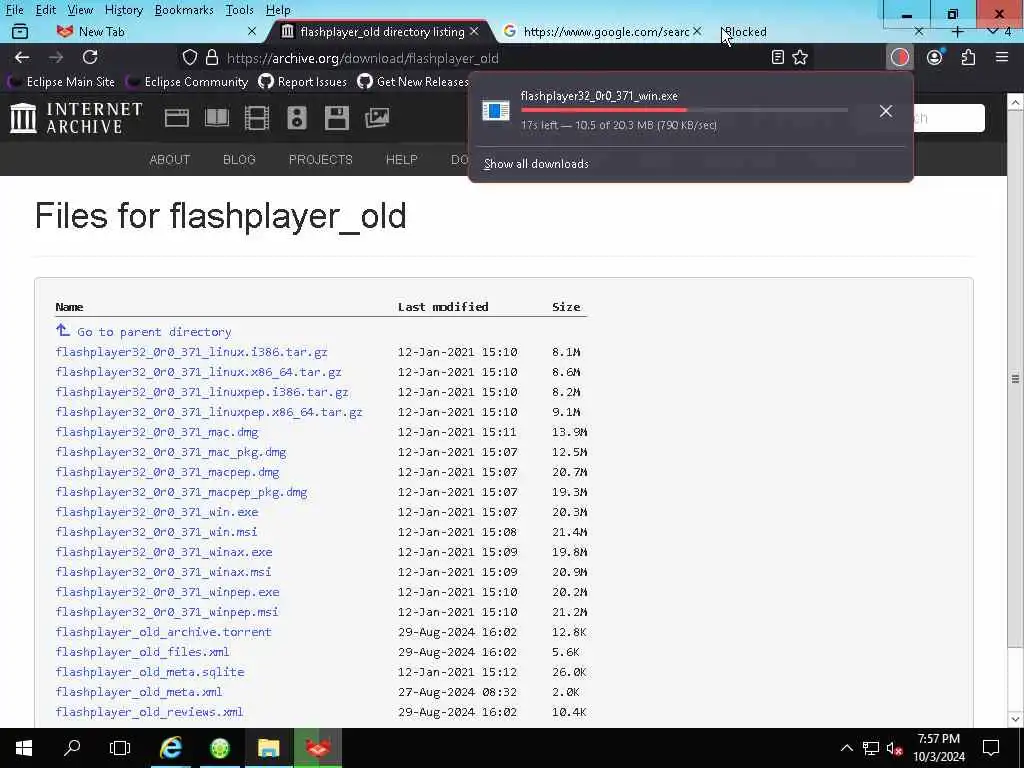Open the taskbar clock and date

click(x=939, y=748)
